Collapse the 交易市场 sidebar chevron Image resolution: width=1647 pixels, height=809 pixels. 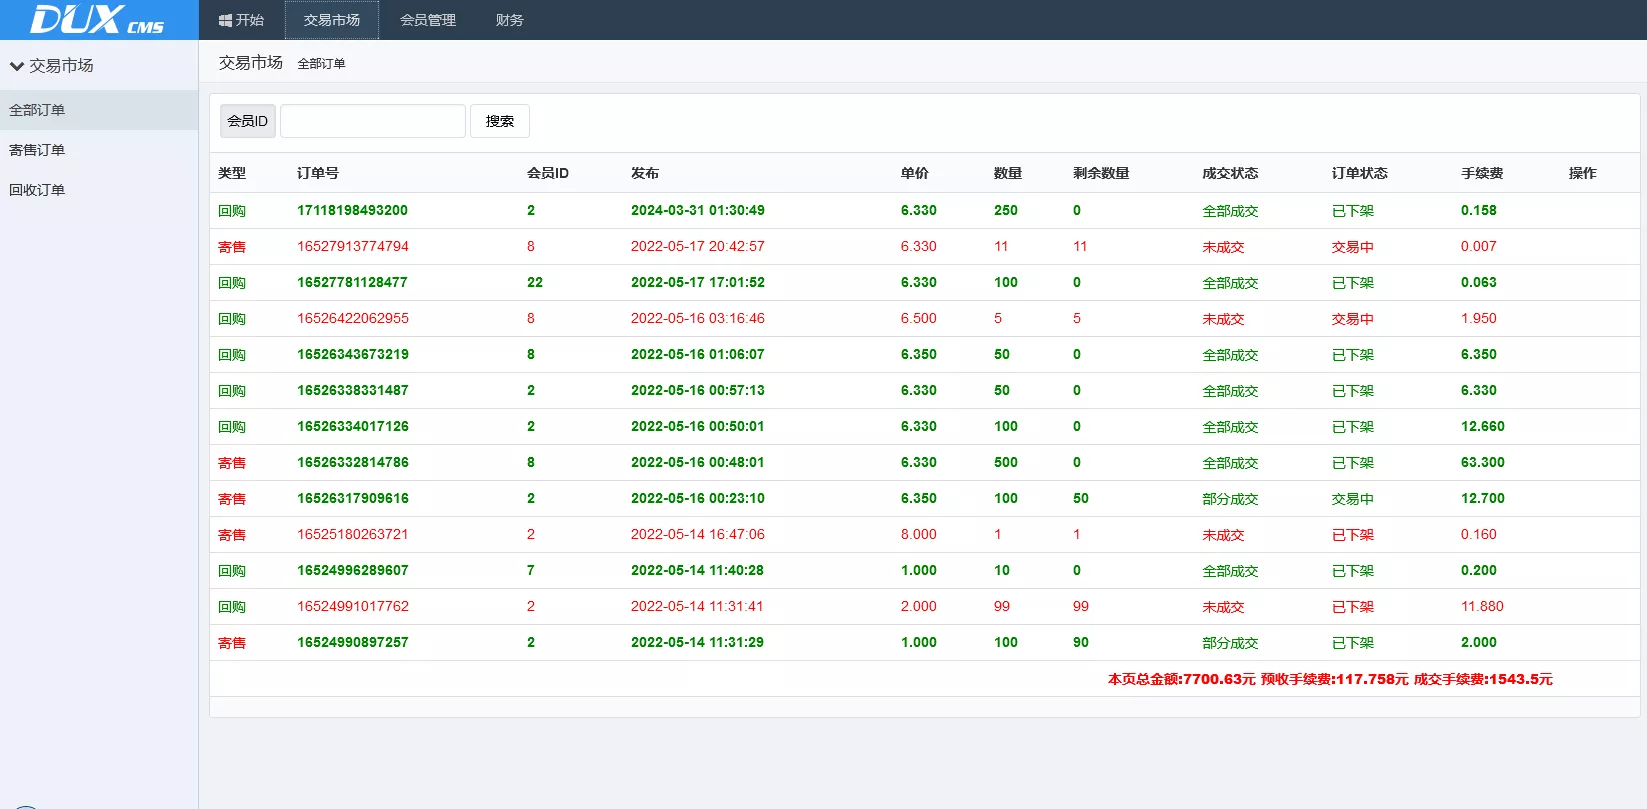[x=16, y=66]
